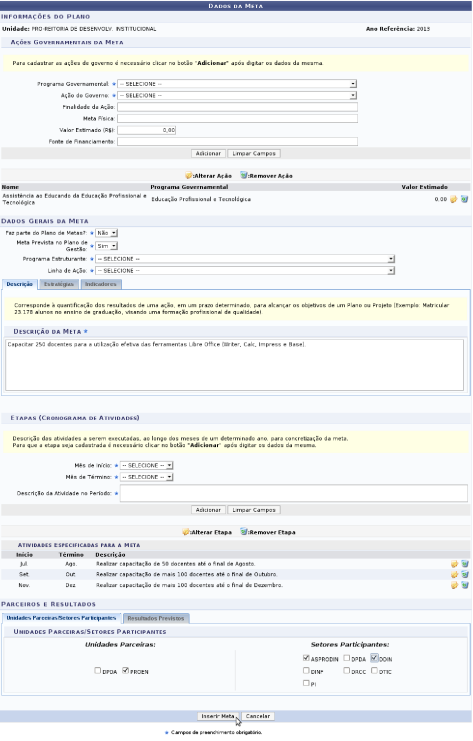Delete the Jul–Ago activity stage
Viewport: 473px width, 741px height.
coord(465,564)
